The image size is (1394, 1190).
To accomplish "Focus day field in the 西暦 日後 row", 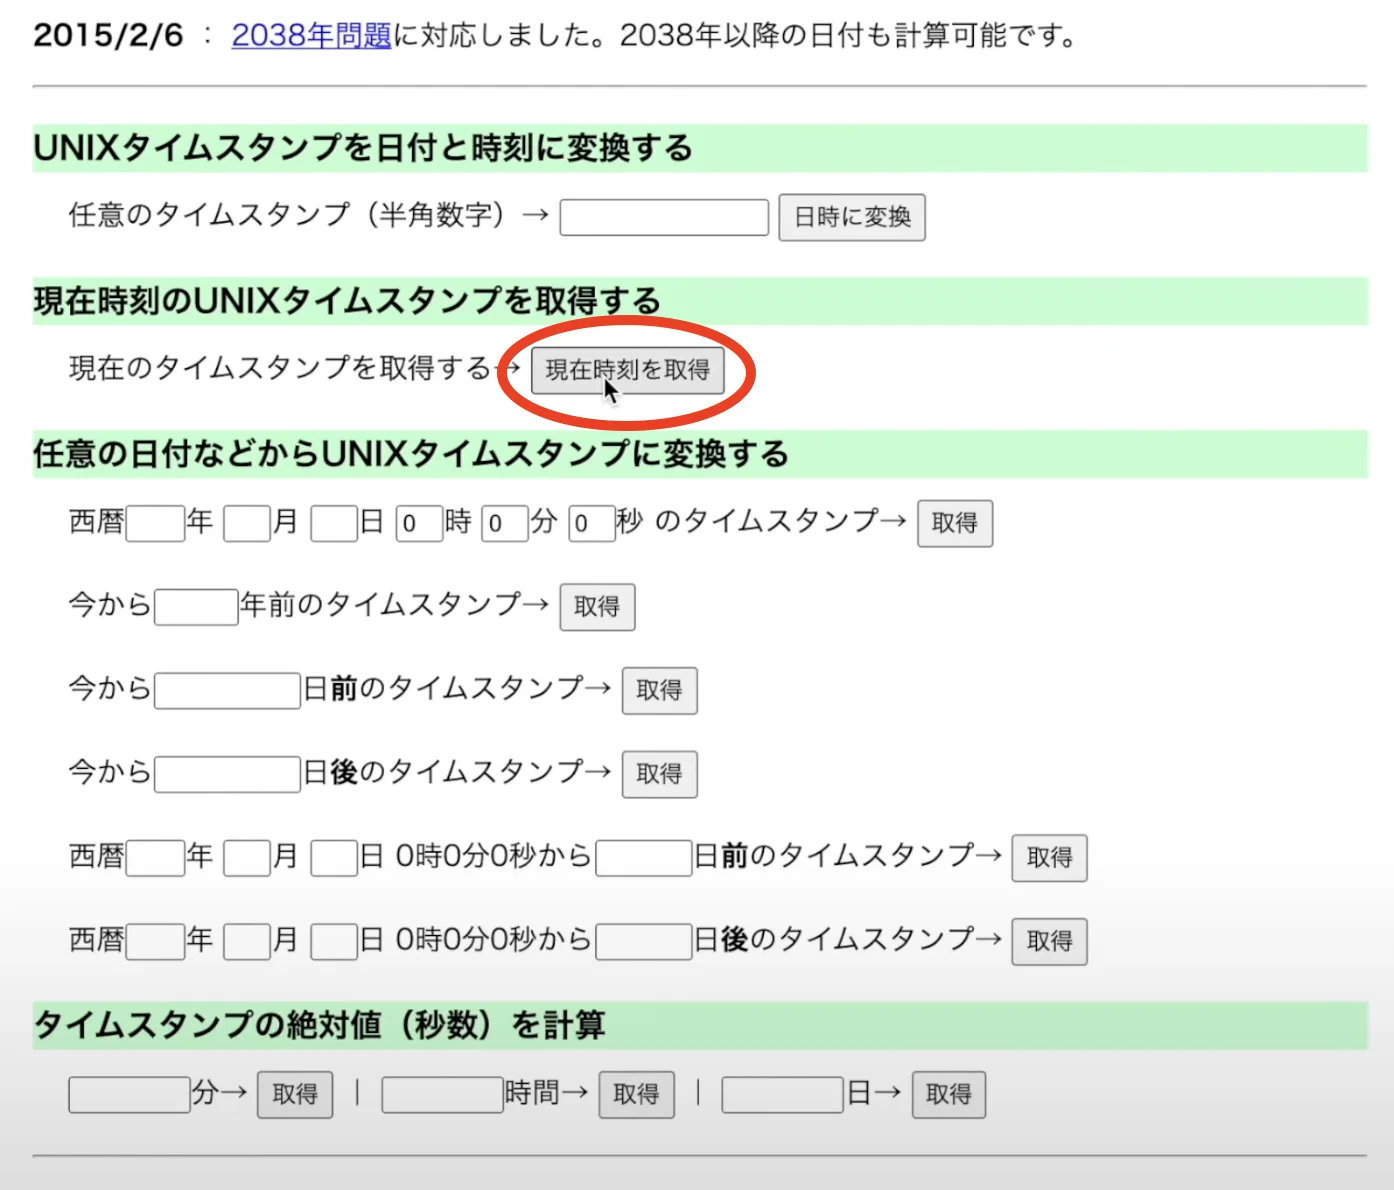I will click(x=334, y=942).
